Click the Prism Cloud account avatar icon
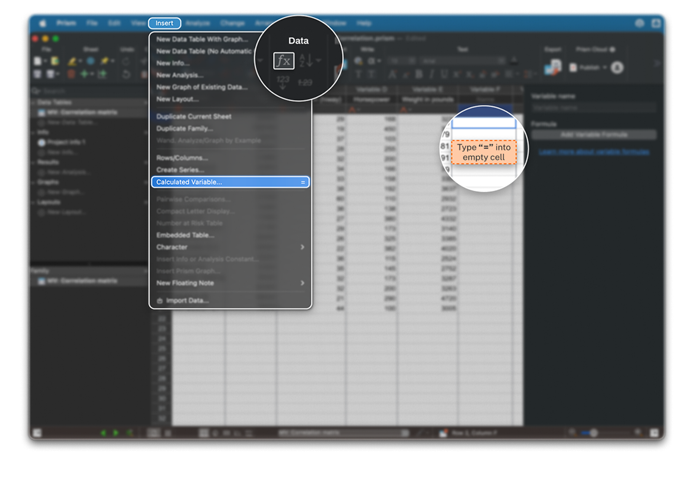This screenshot has height=479, width=695. 617,67
